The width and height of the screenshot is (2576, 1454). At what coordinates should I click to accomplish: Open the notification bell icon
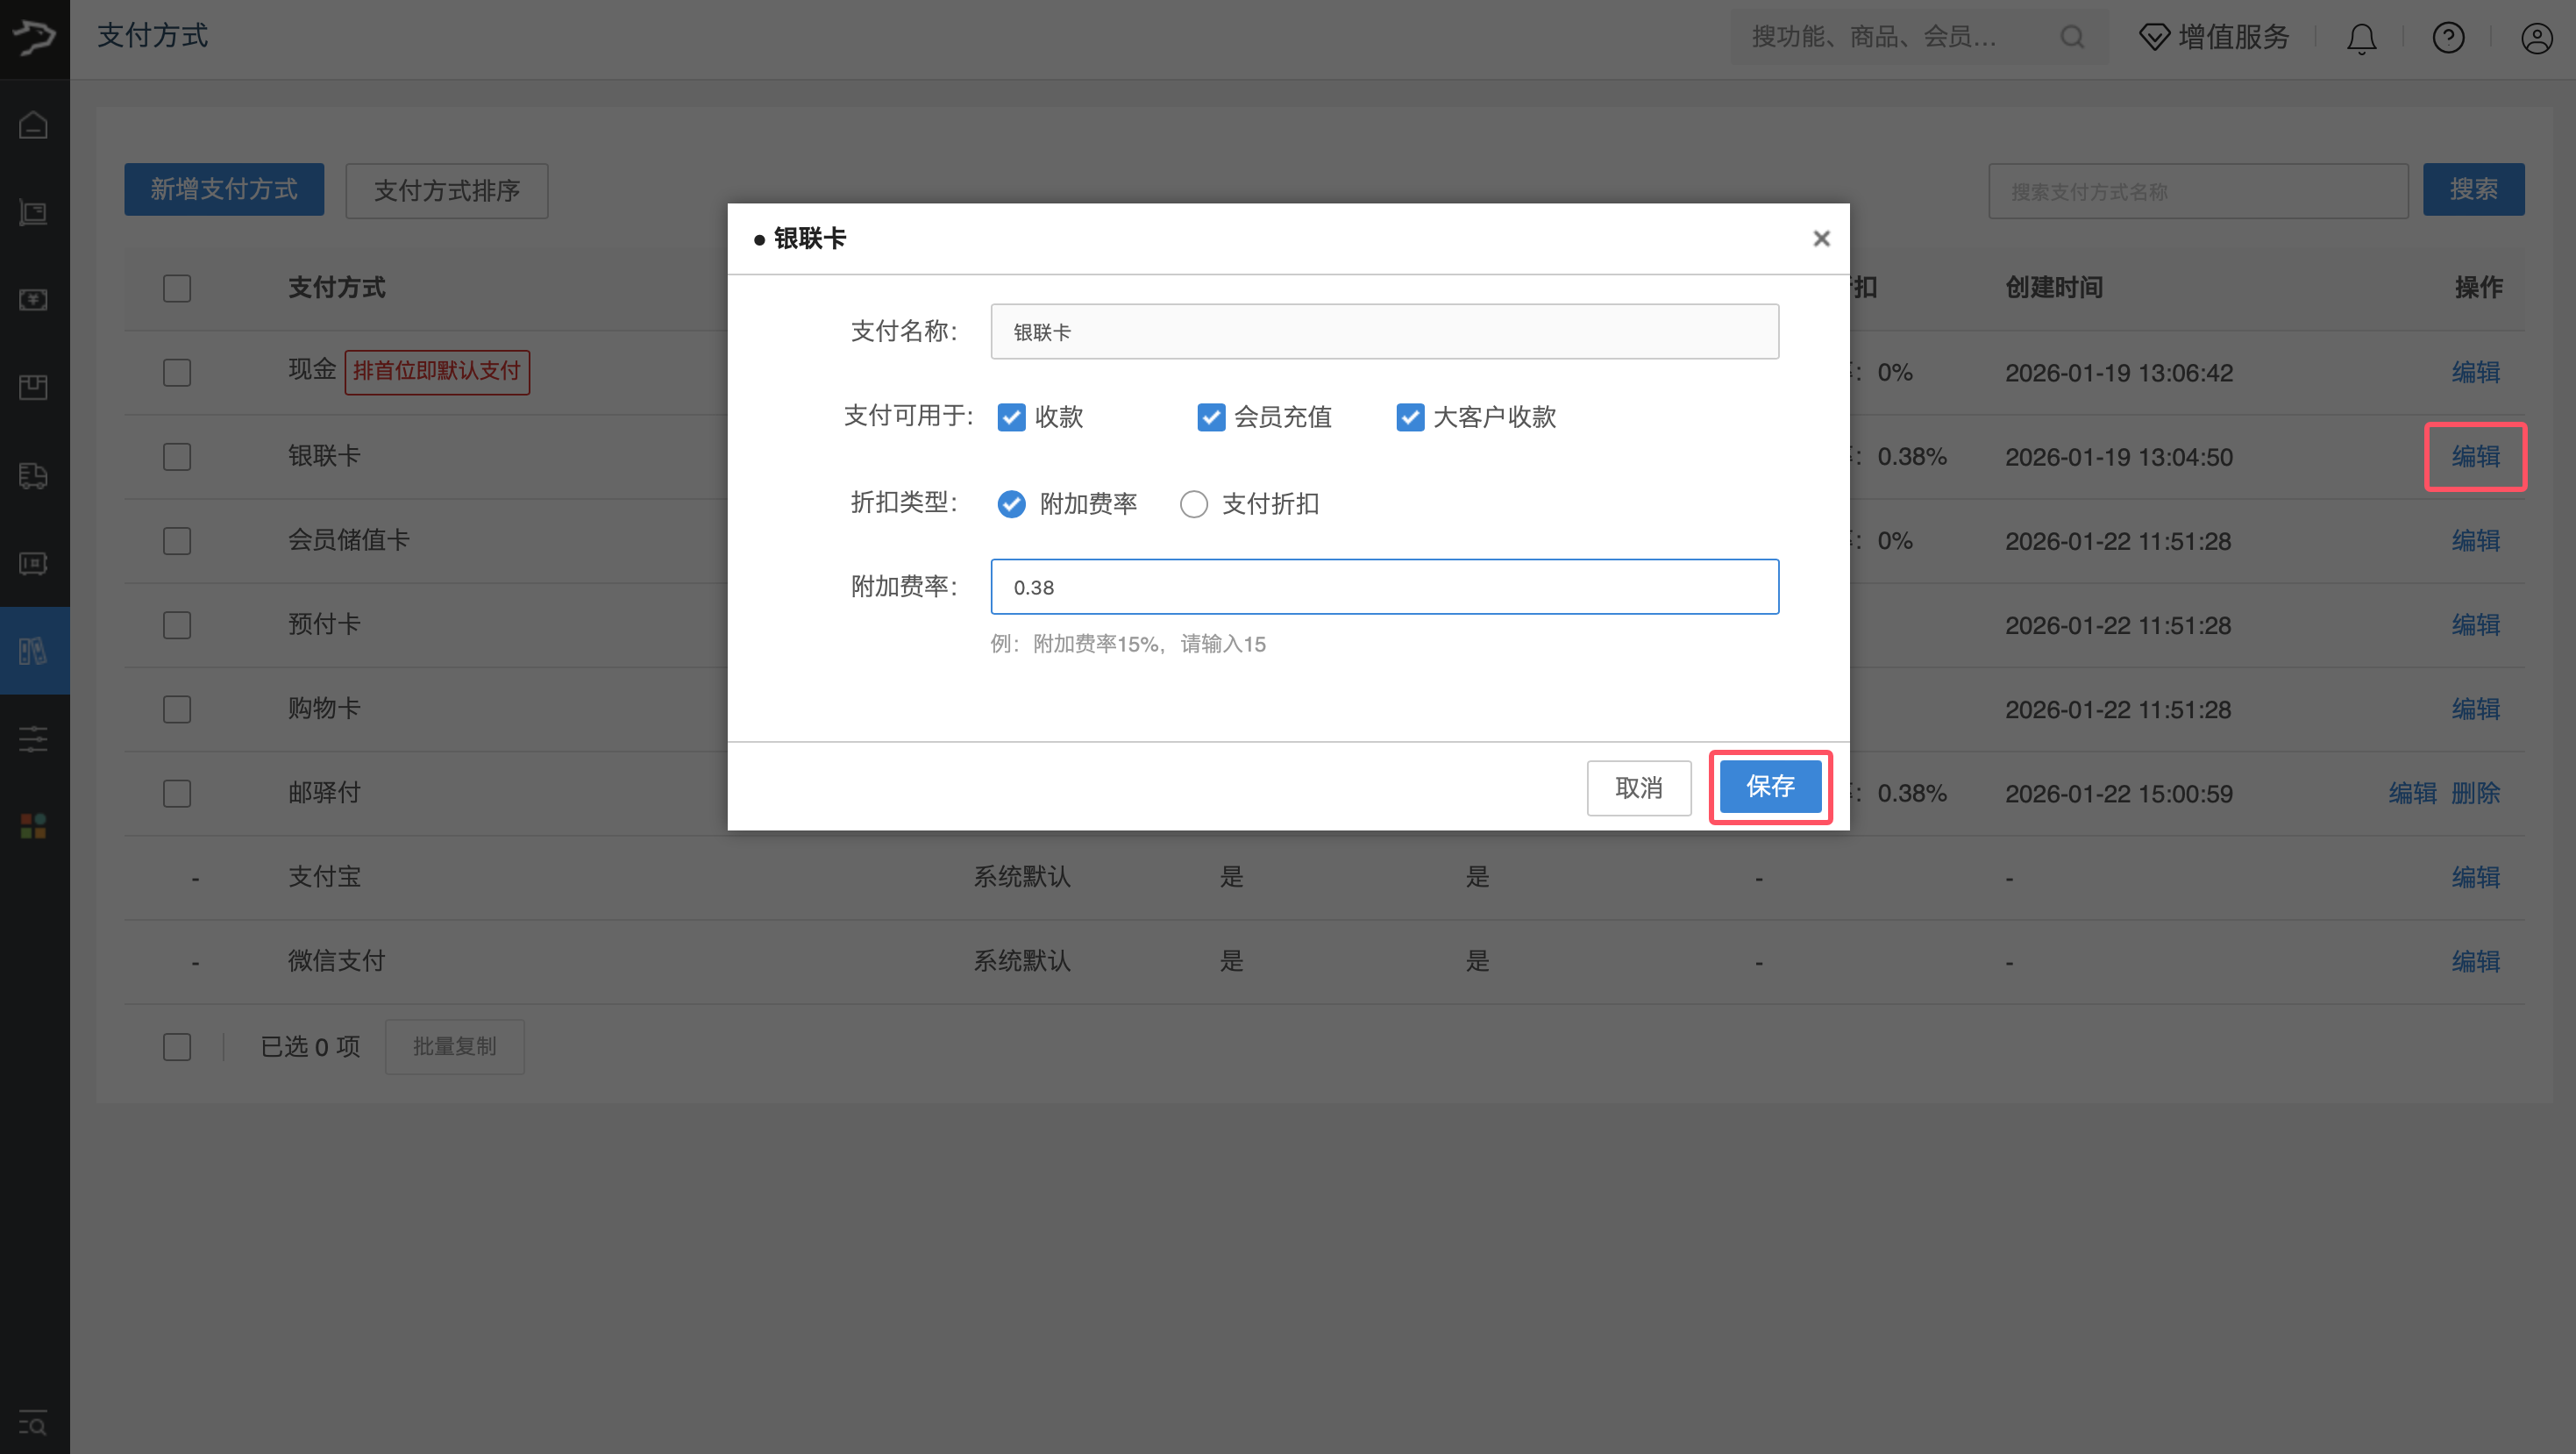[2361, 38]
